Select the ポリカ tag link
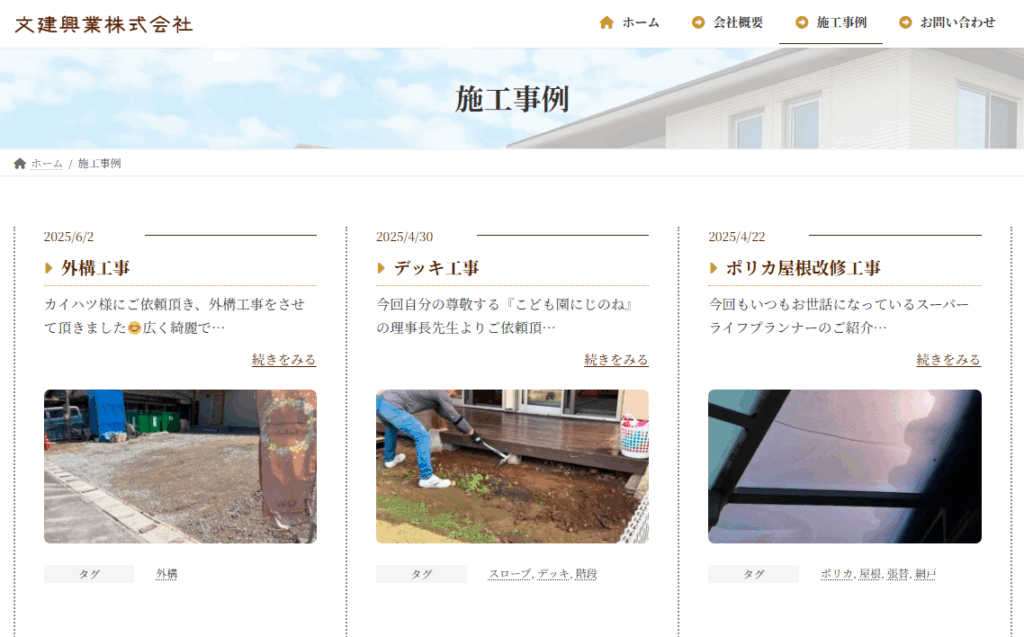This screenshot has width=1024, height=637. click(x=836, y=574)
